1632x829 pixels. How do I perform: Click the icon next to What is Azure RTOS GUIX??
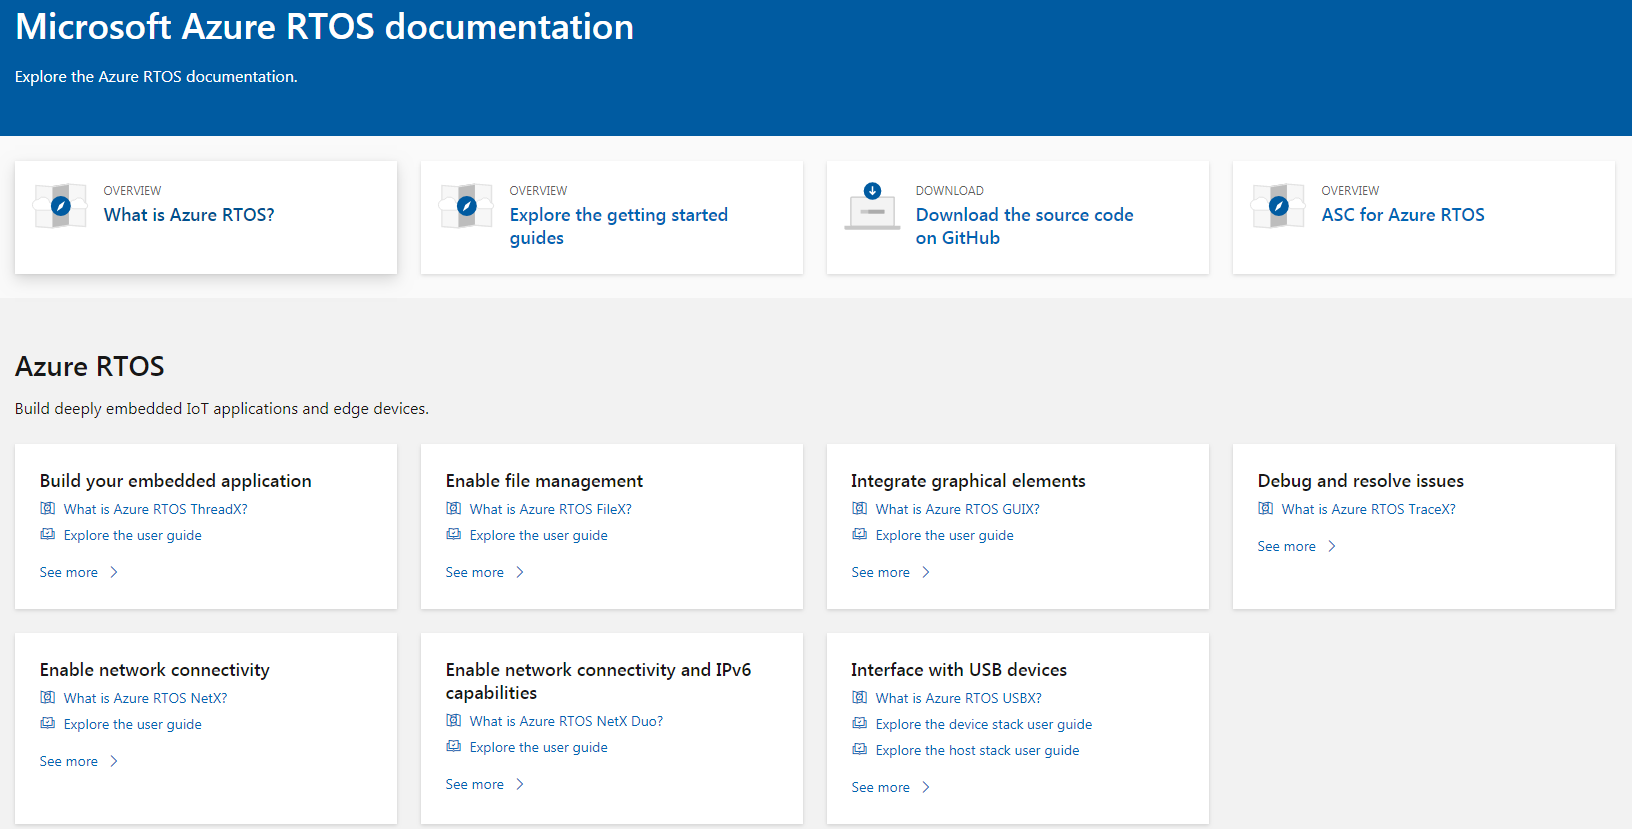coord(859,508)
